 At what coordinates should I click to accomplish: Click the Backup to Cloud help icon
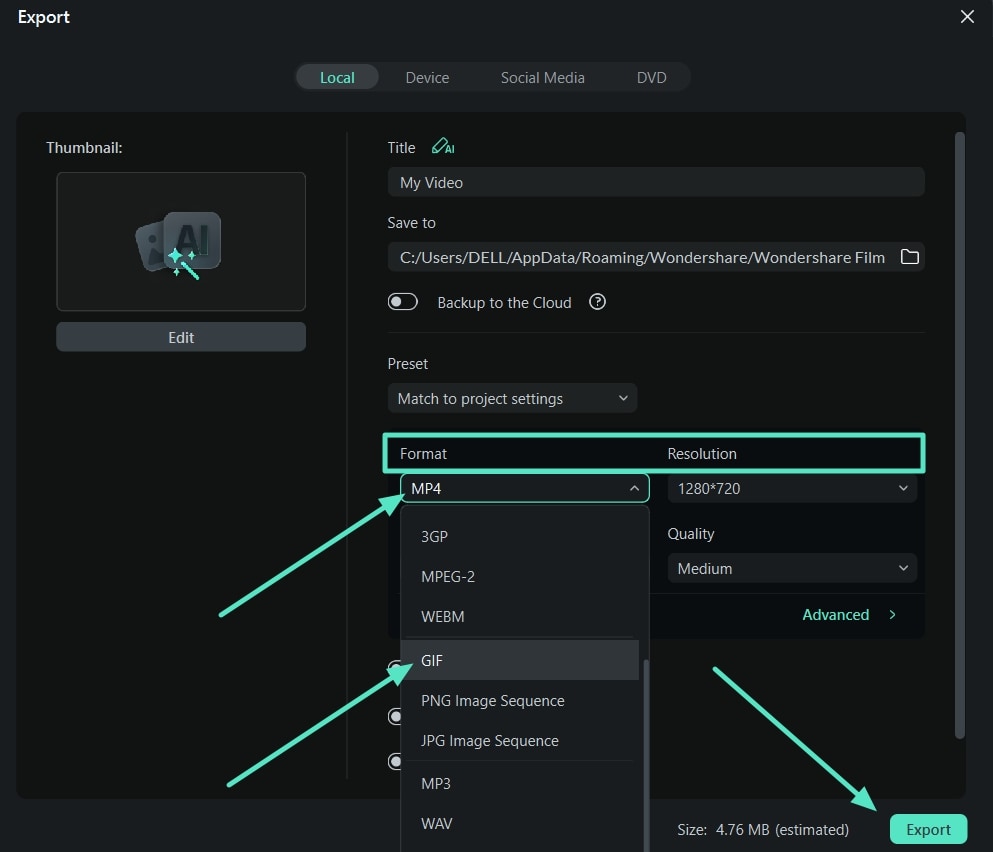pyautogui.click(x=597, y=302)
